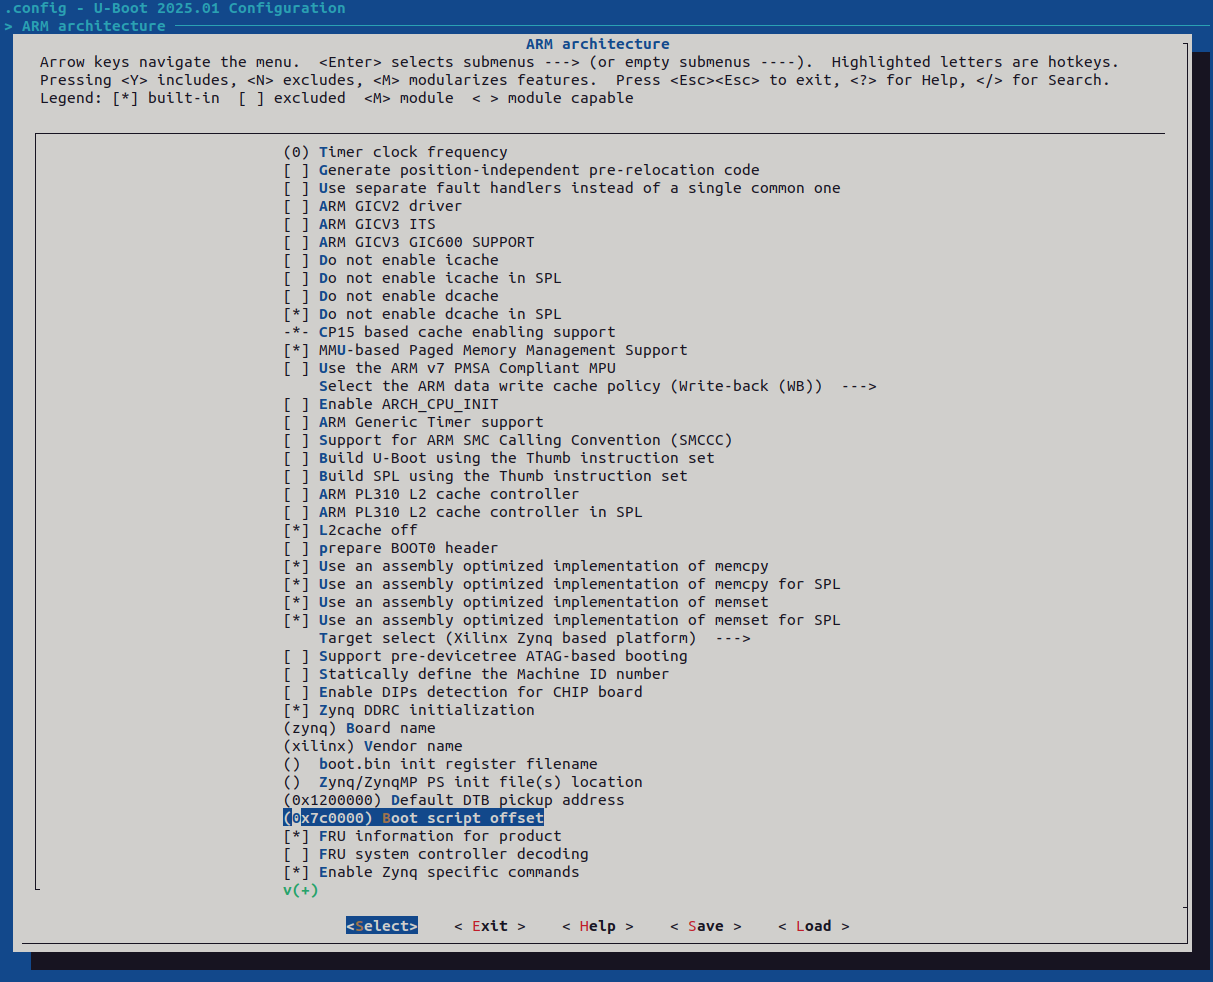1213x982 pixels.
Task: Click the ARM architecture breadcrumb at top
Action: (94, 26)
